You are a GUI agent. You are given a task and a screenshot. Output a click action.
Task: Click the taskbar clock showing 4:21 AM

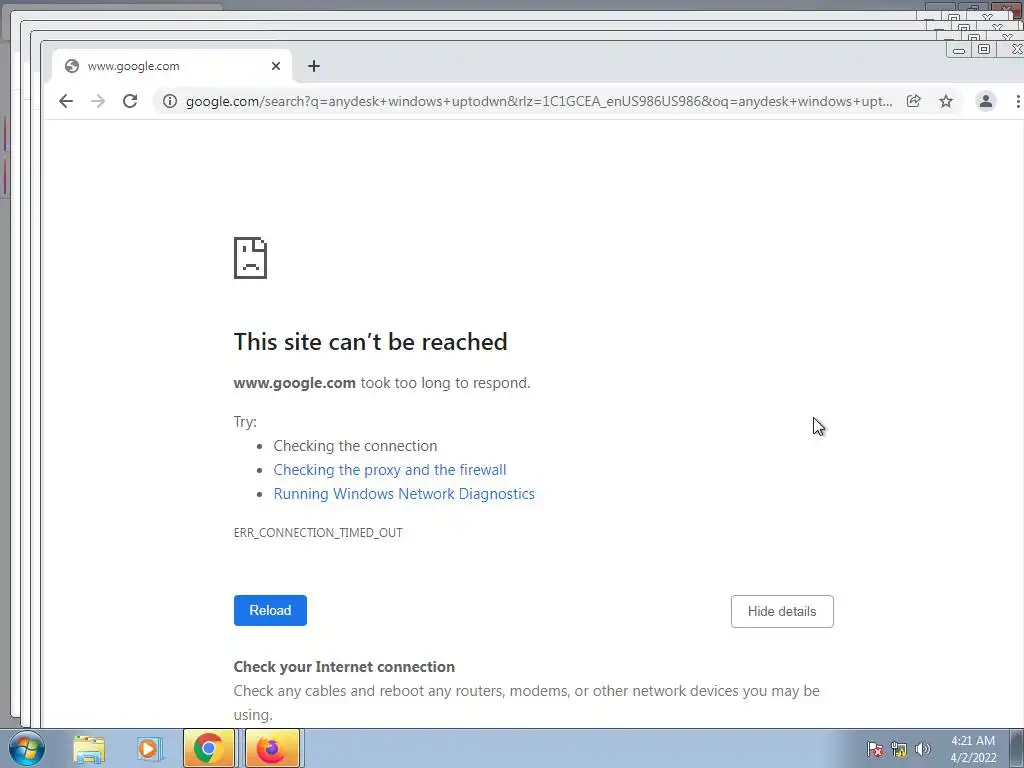tap(973, 749)
